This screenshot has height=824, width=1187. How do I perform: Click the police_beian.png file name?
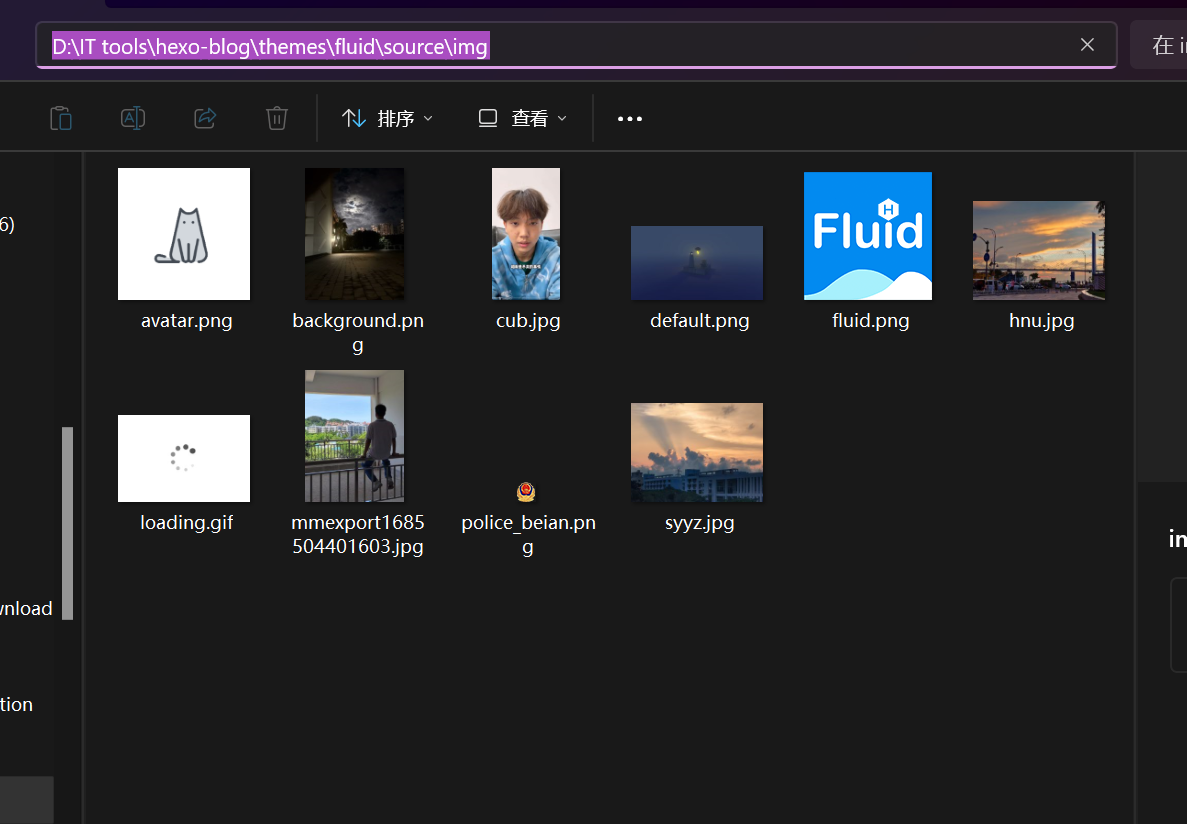click(x=528, y=534)
